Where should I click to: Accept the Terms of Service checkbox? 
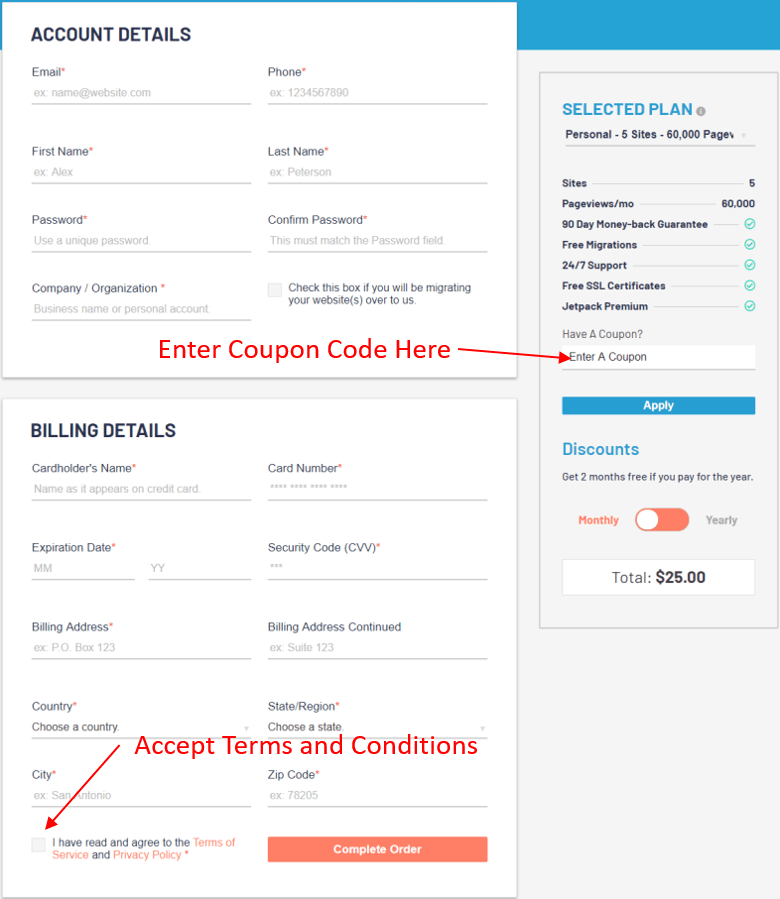click(x=39, y=845)
